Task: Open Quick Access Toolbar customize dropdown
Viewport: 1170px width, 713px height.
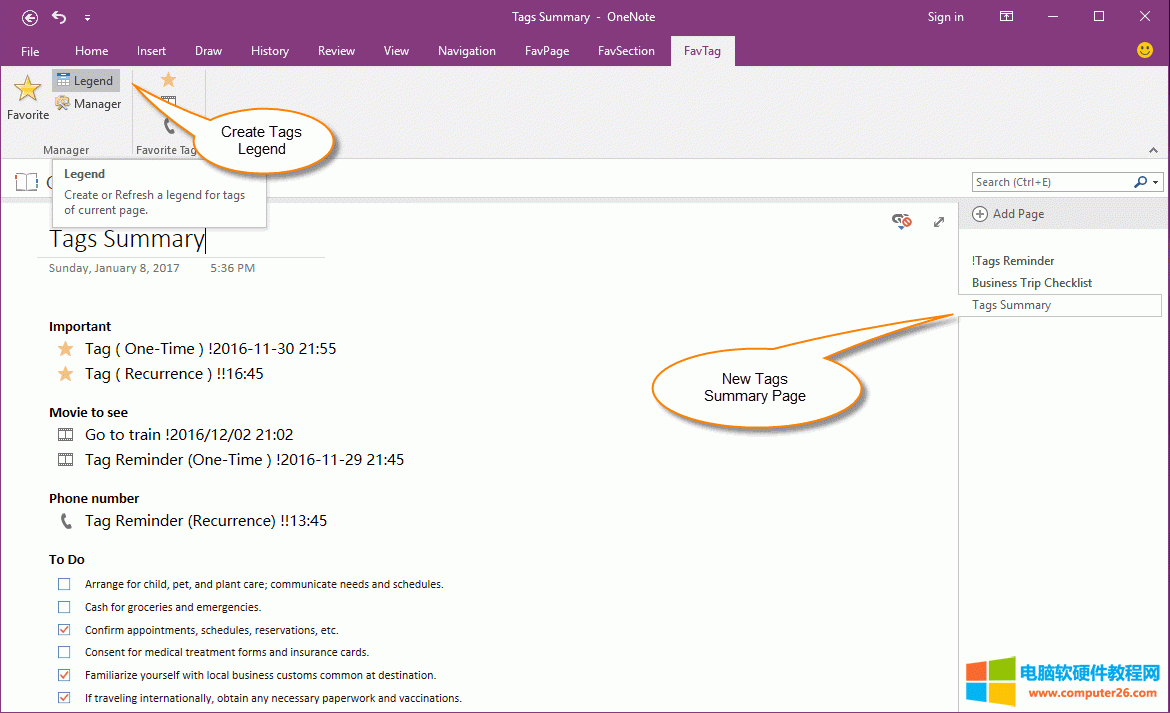Action: coord(88,17)
